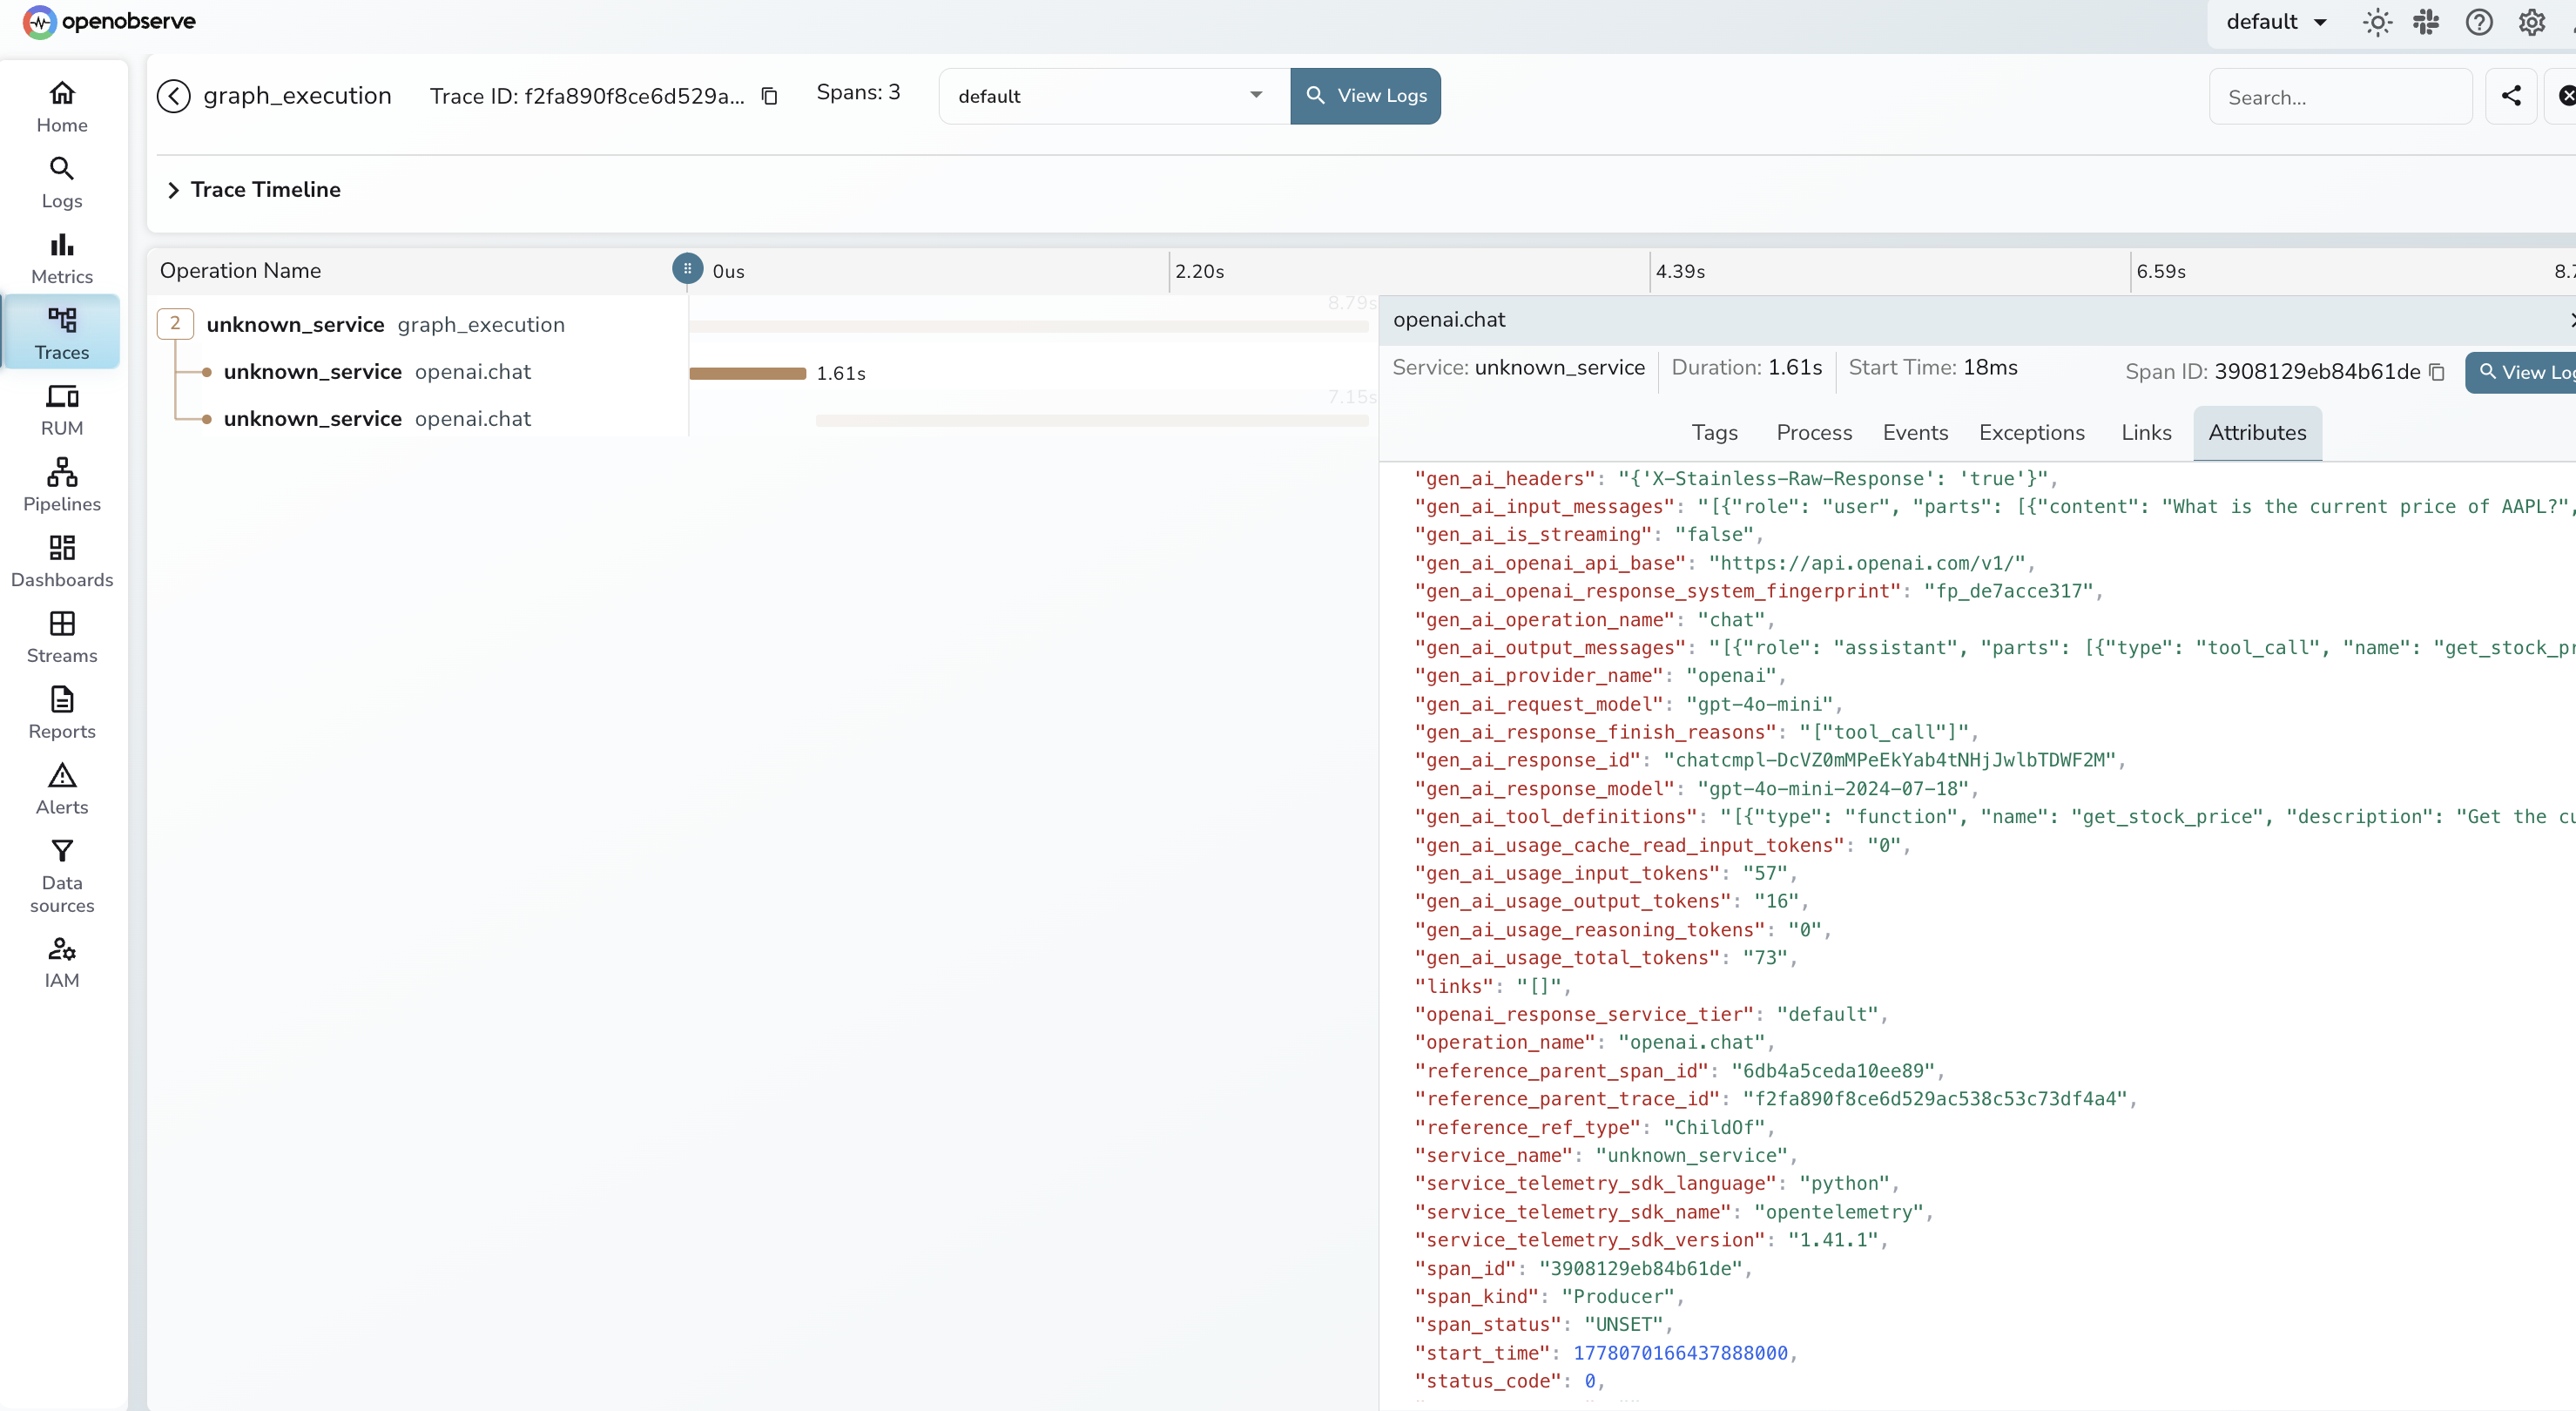2576x1411 pixels.
Task: Click the Spans: 3 label
Action: 858,92
